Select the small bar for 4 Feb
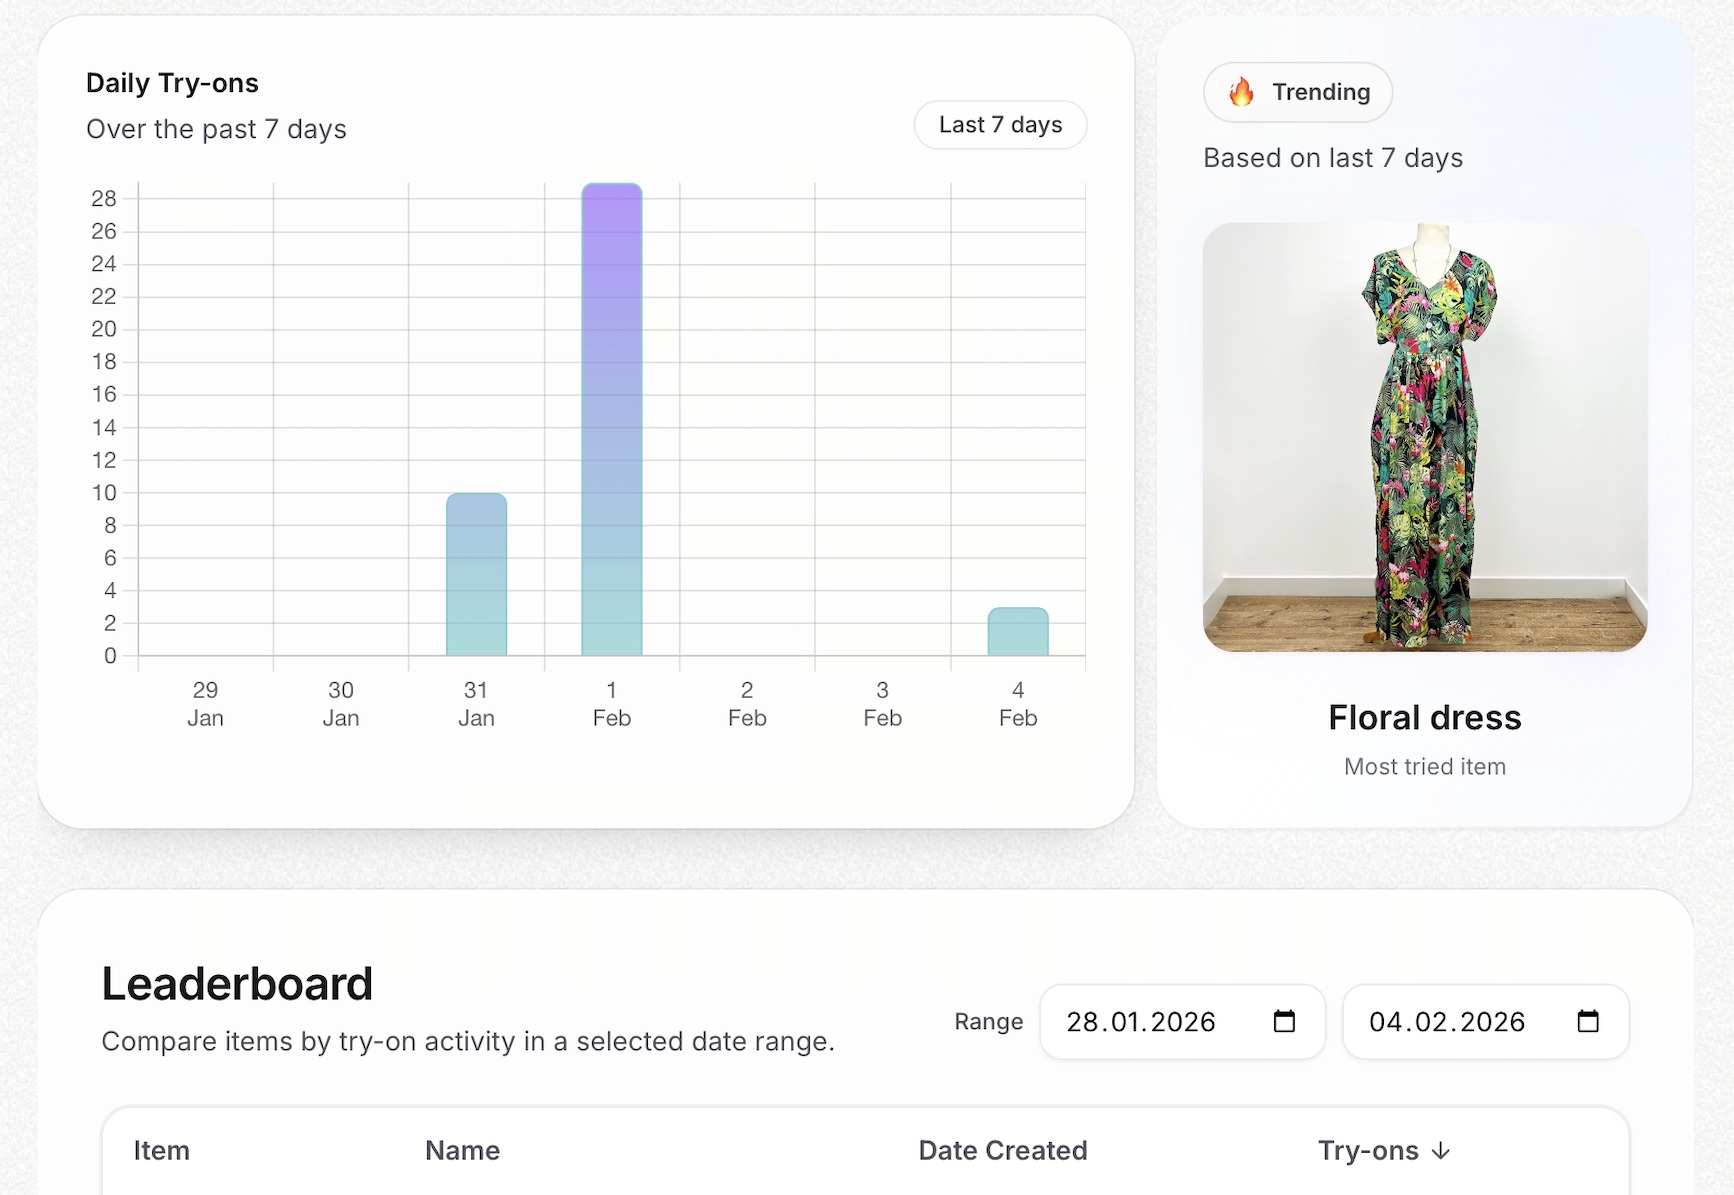The height and width of the screenshot is (1195, 1734). tap(1017, 630)
